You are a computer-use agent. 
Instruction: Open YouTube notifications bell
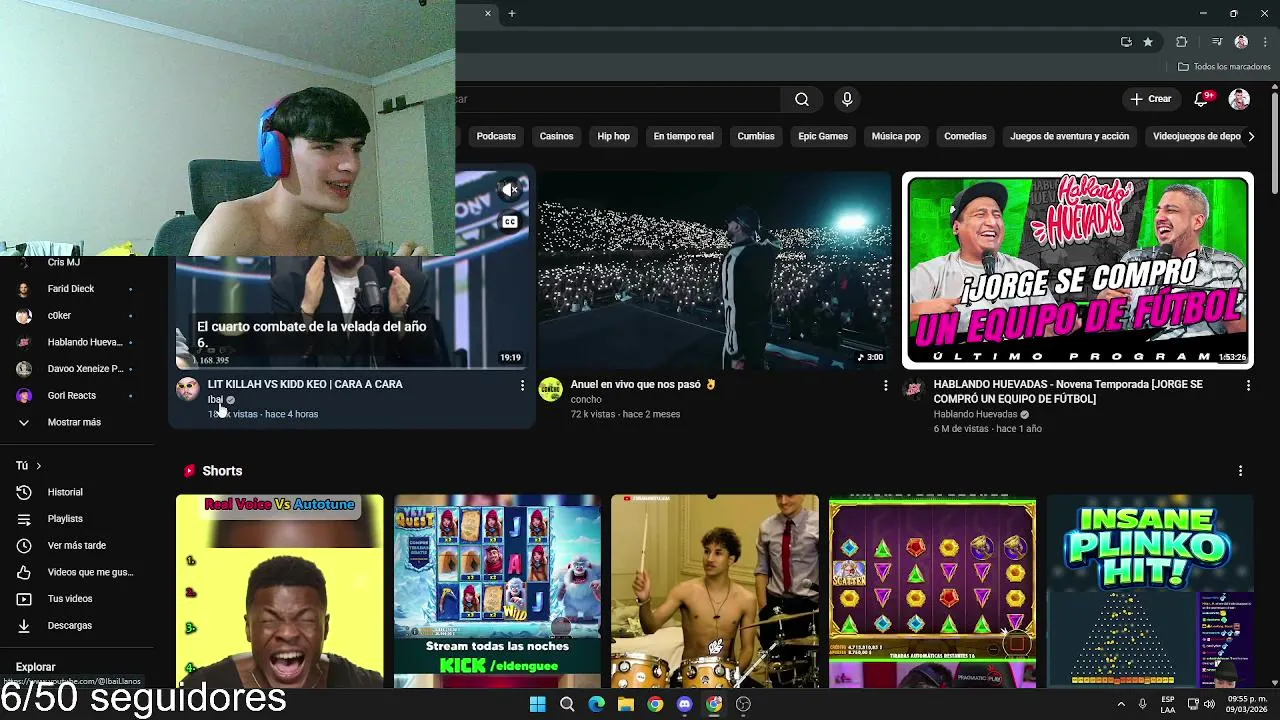point(1202,99)
